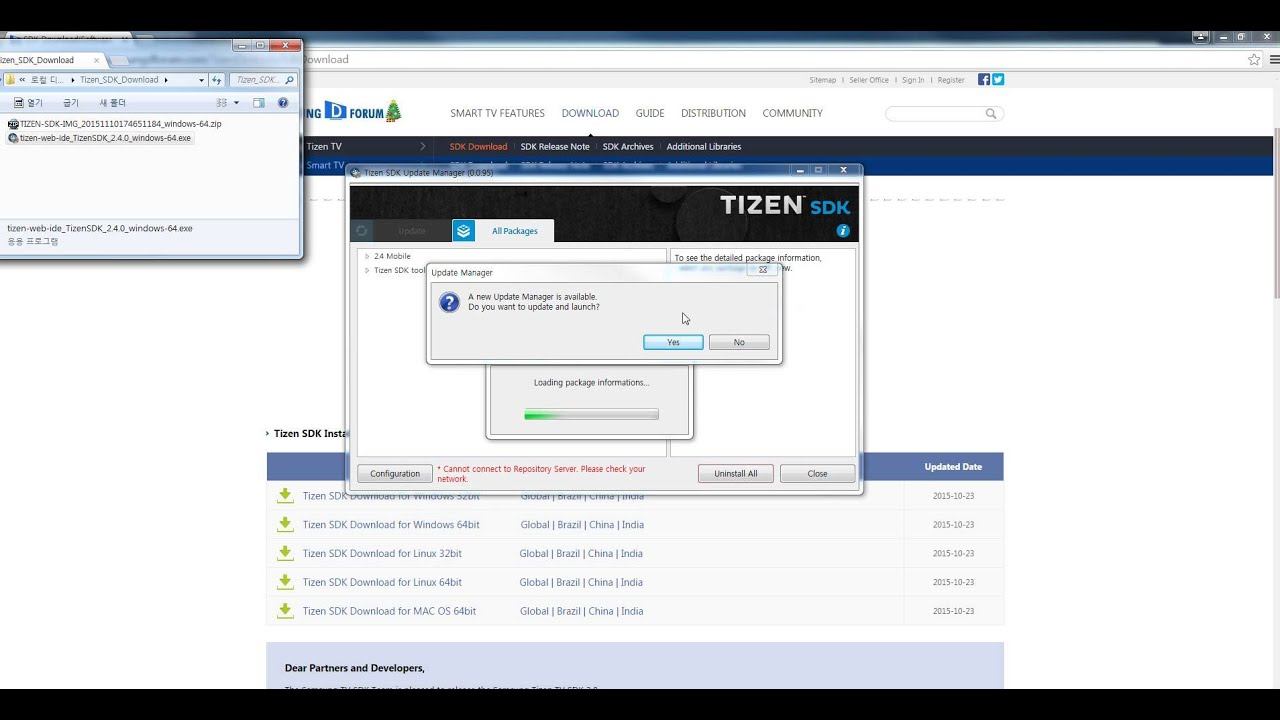Click the Loading package informations progress bar

click(x=591, y=414)
